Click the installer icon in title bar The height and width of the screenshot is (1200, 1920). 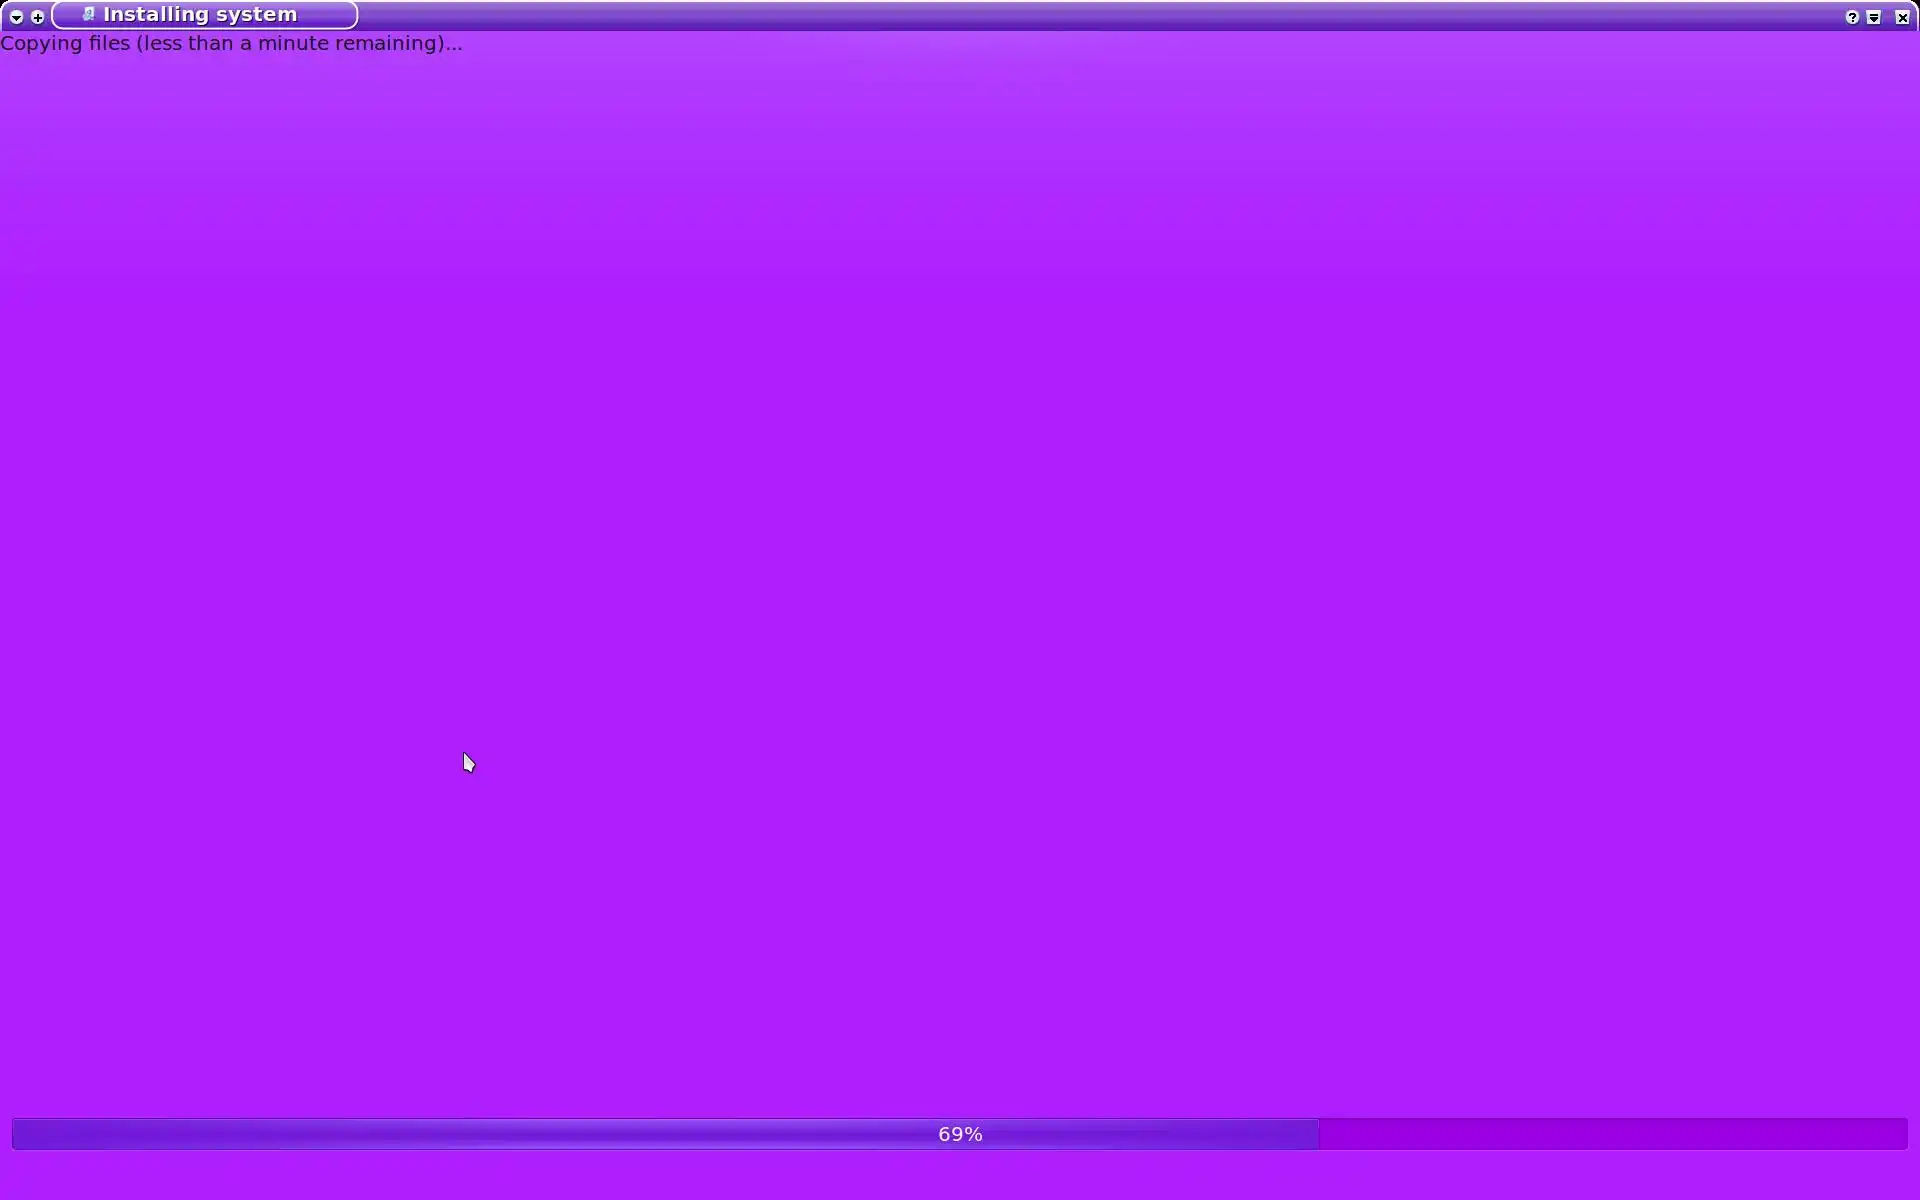pyautogui.click(x=88, y=14)
